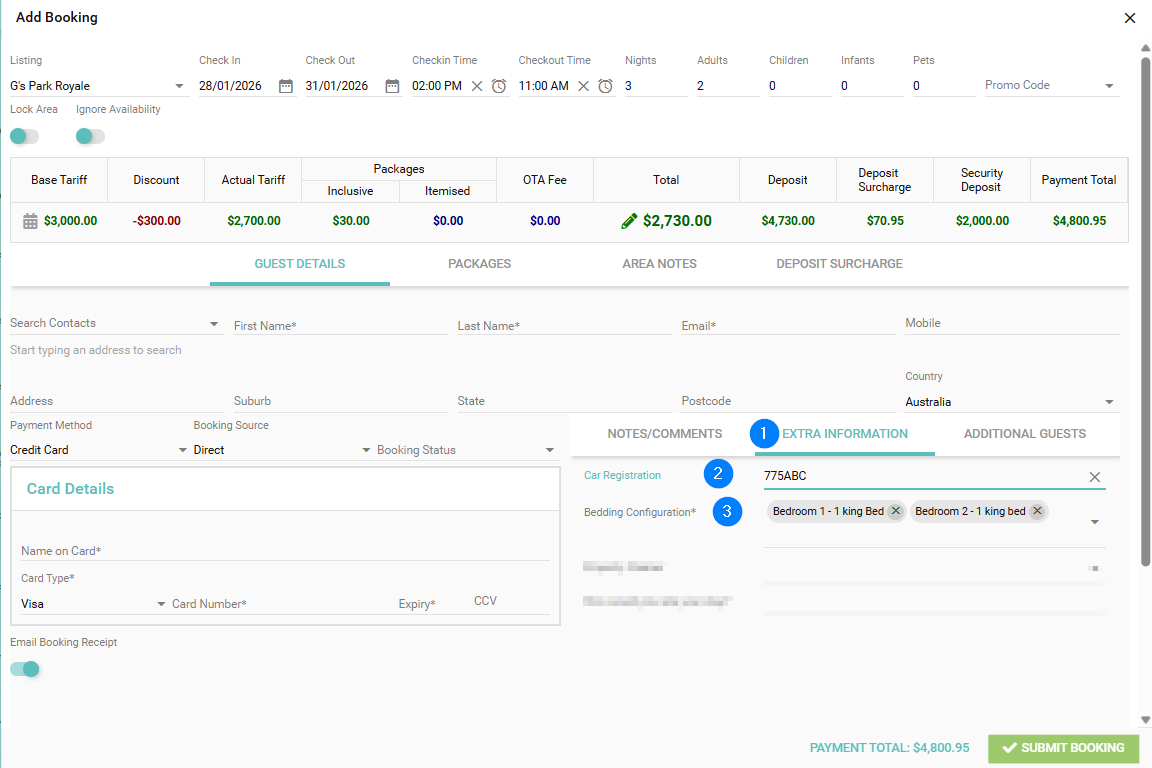The height and width of the screenshot is (768, 1152).
Task: Edit the Total with the pencil icon
Action: pyautogui.click(x=629, y=221)
